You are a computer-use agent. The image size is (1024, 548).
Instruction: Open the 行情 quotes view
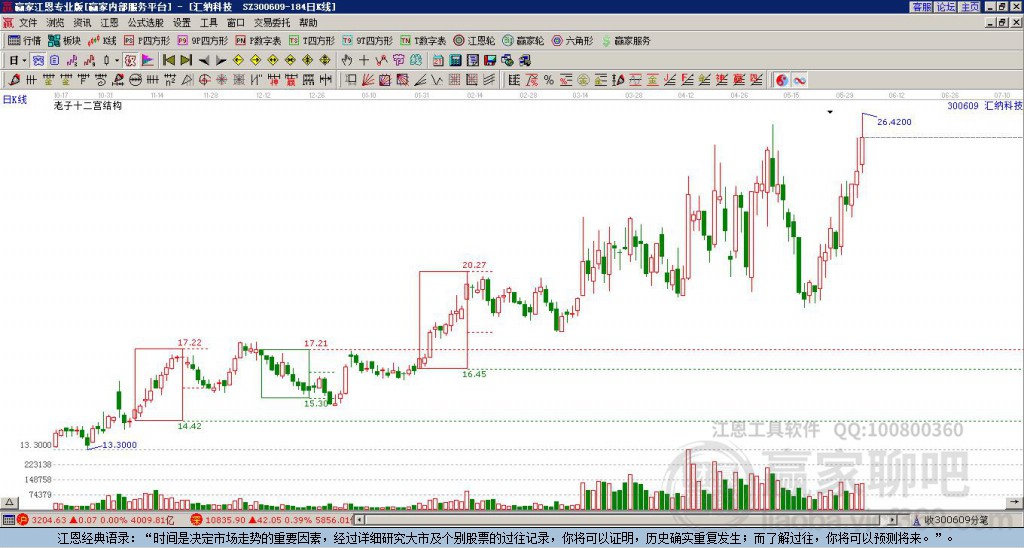(x=25, y=40)
